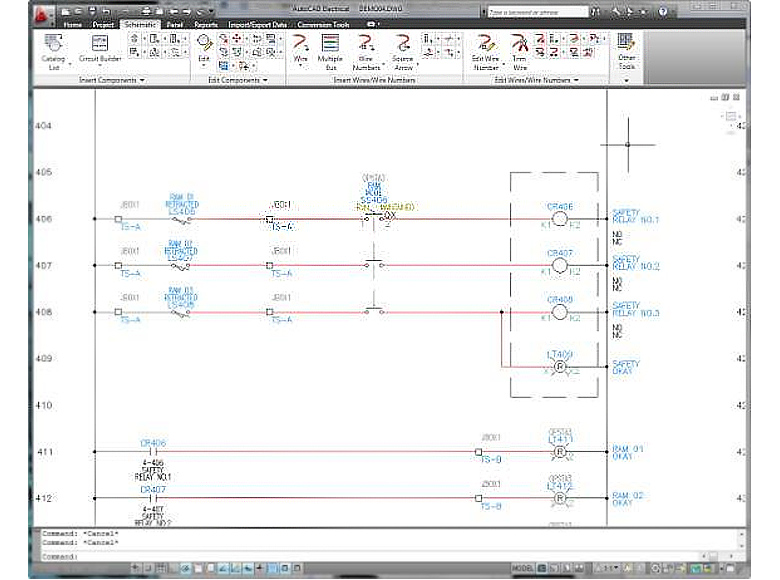Click the Plot printer icon in Quick Access toolbar
The height and width of the screenshot is (580, 780).
point(146,11)
